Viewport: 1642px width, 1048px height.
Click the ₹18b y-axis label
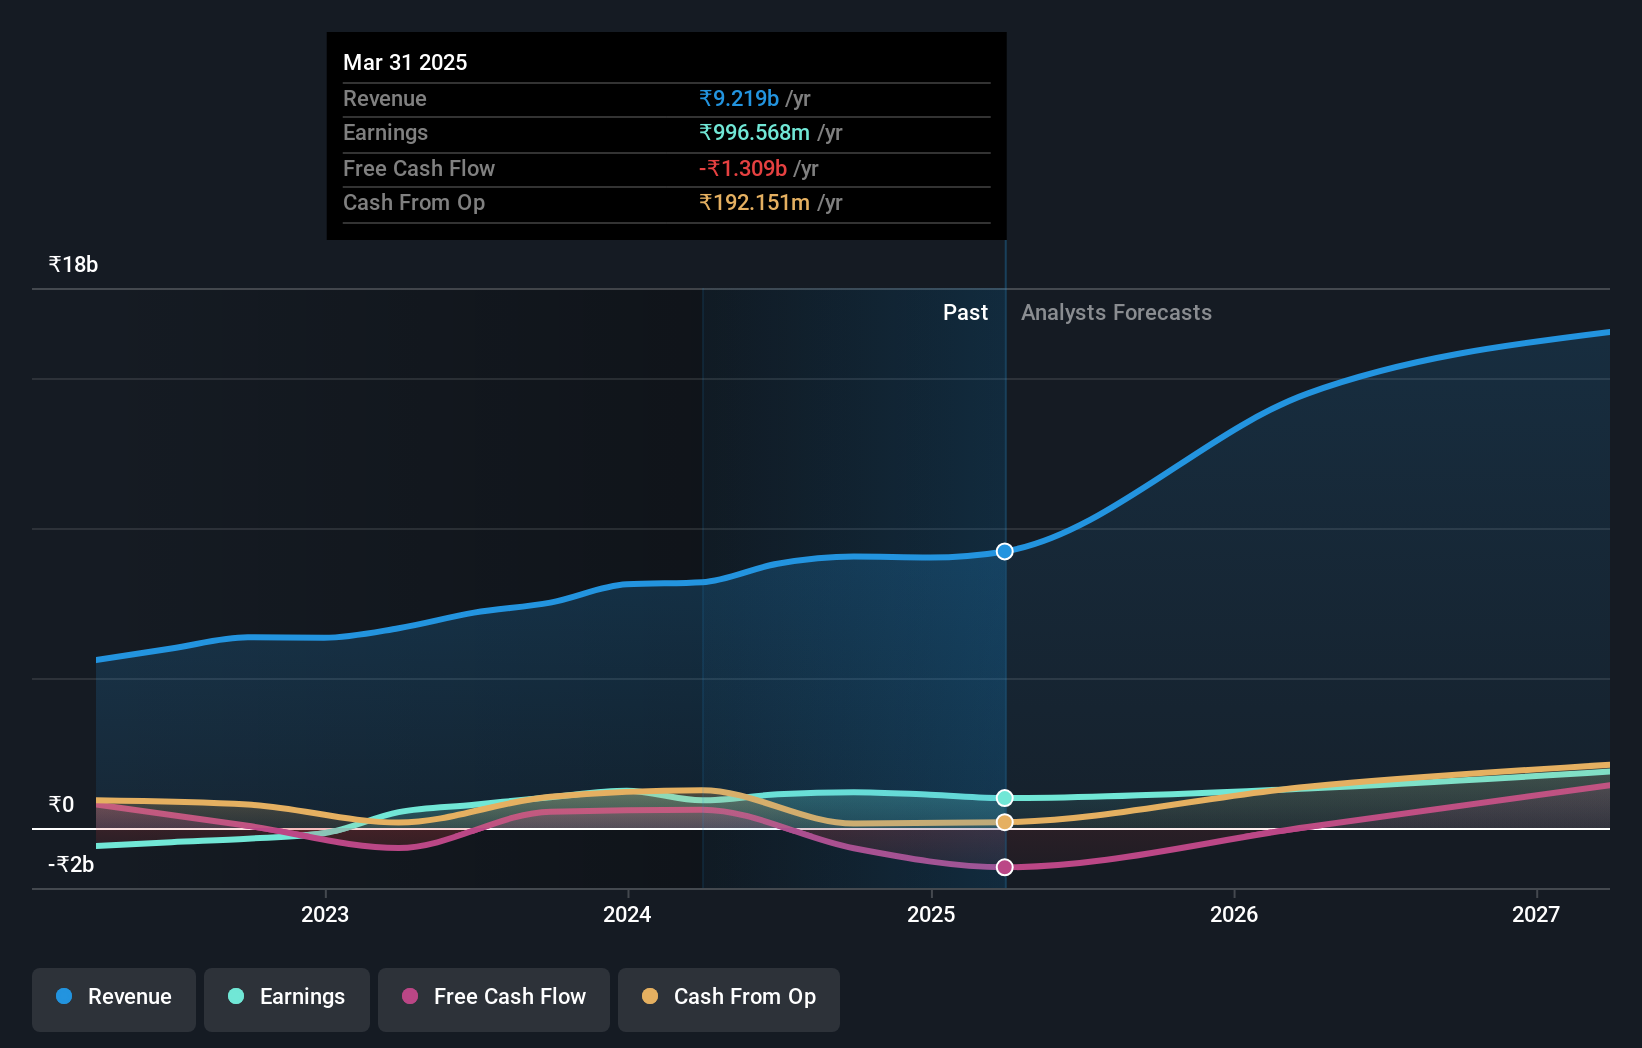73,264
